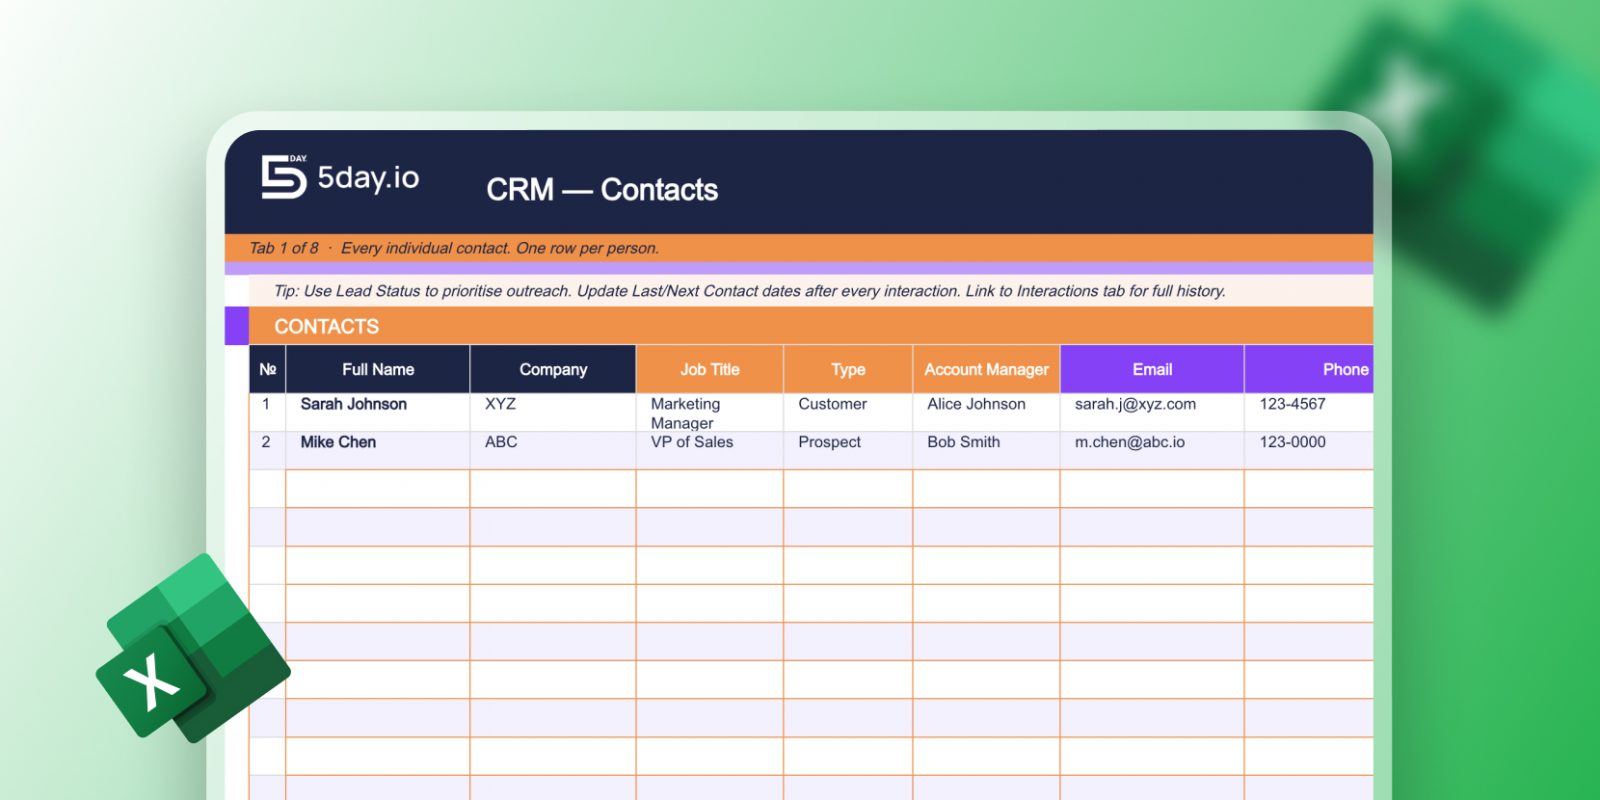1600x800 pixels.
Task: Select the 'Customer' type cell
Action: point(848,411)
